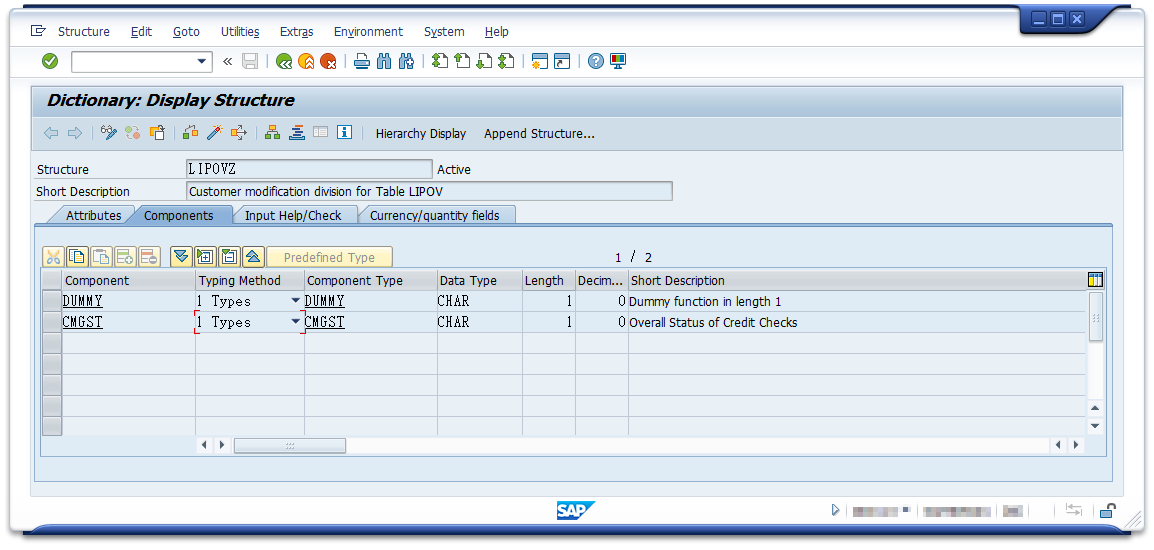Viewport: 1154px width, 550px height.
Task: Click the green Enter checkmark icon
Action: [50, 61]
